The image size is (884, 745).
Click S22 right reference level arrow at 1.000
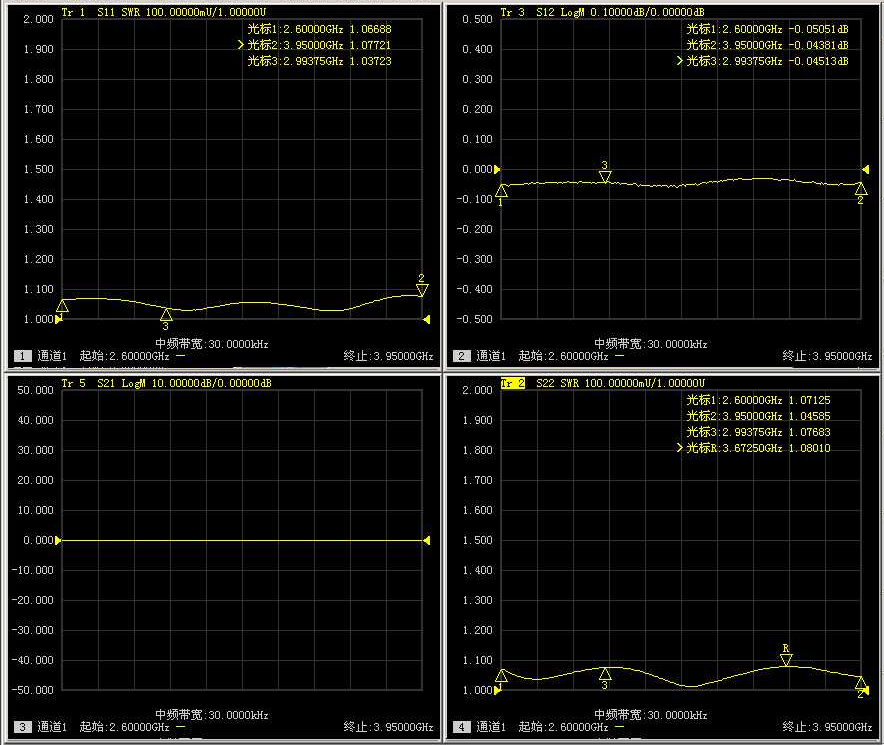click(x=865, y=690)
